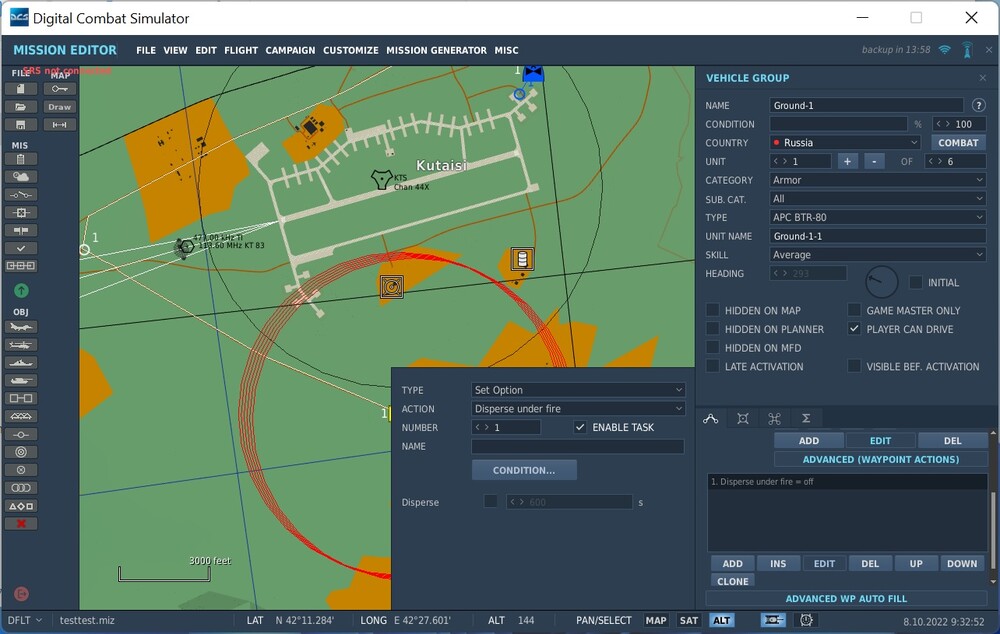Click the help question mark icon beside Name

(979, 105)
